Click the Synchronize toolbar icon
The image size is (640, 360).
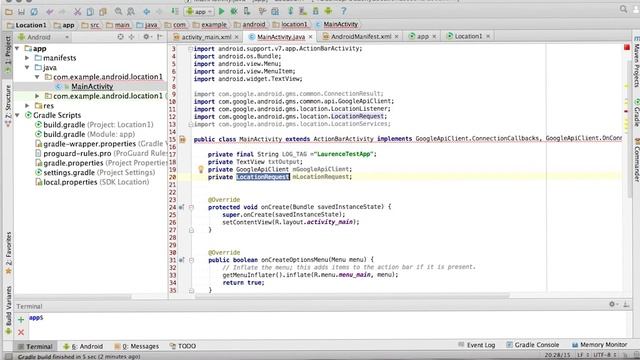tap(34, 12)
